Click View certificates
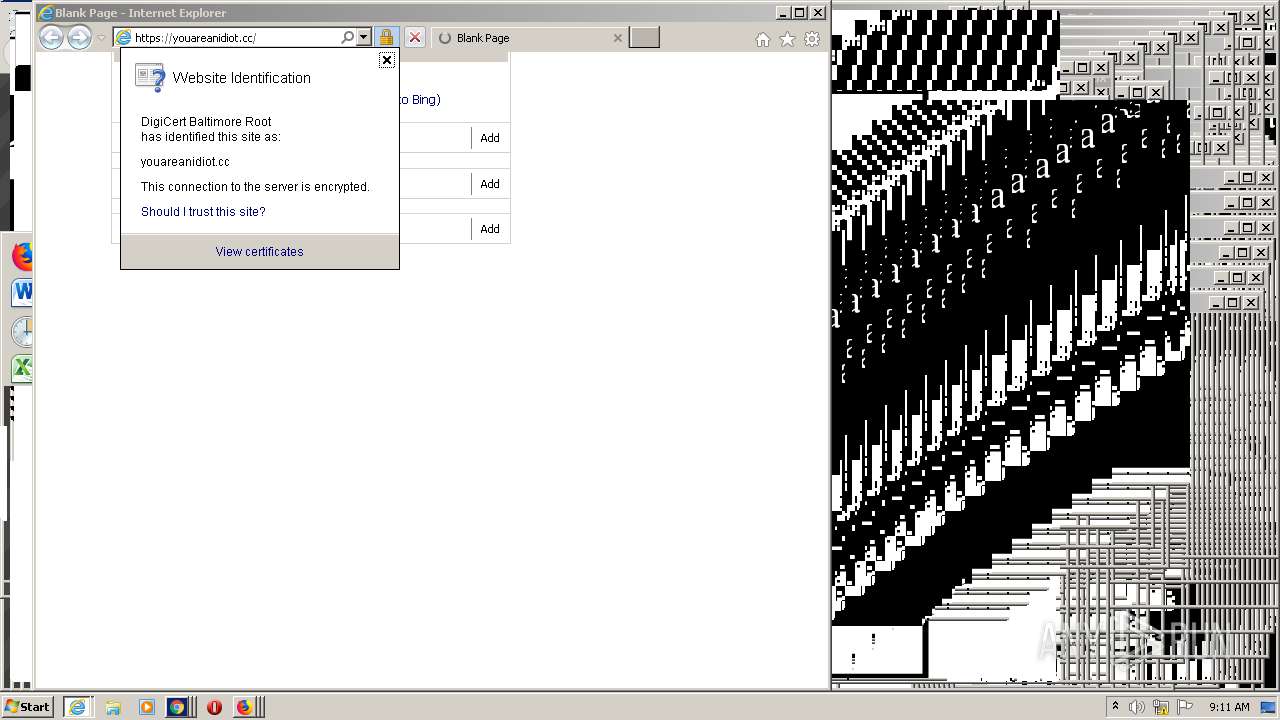 tap(259, 252)
